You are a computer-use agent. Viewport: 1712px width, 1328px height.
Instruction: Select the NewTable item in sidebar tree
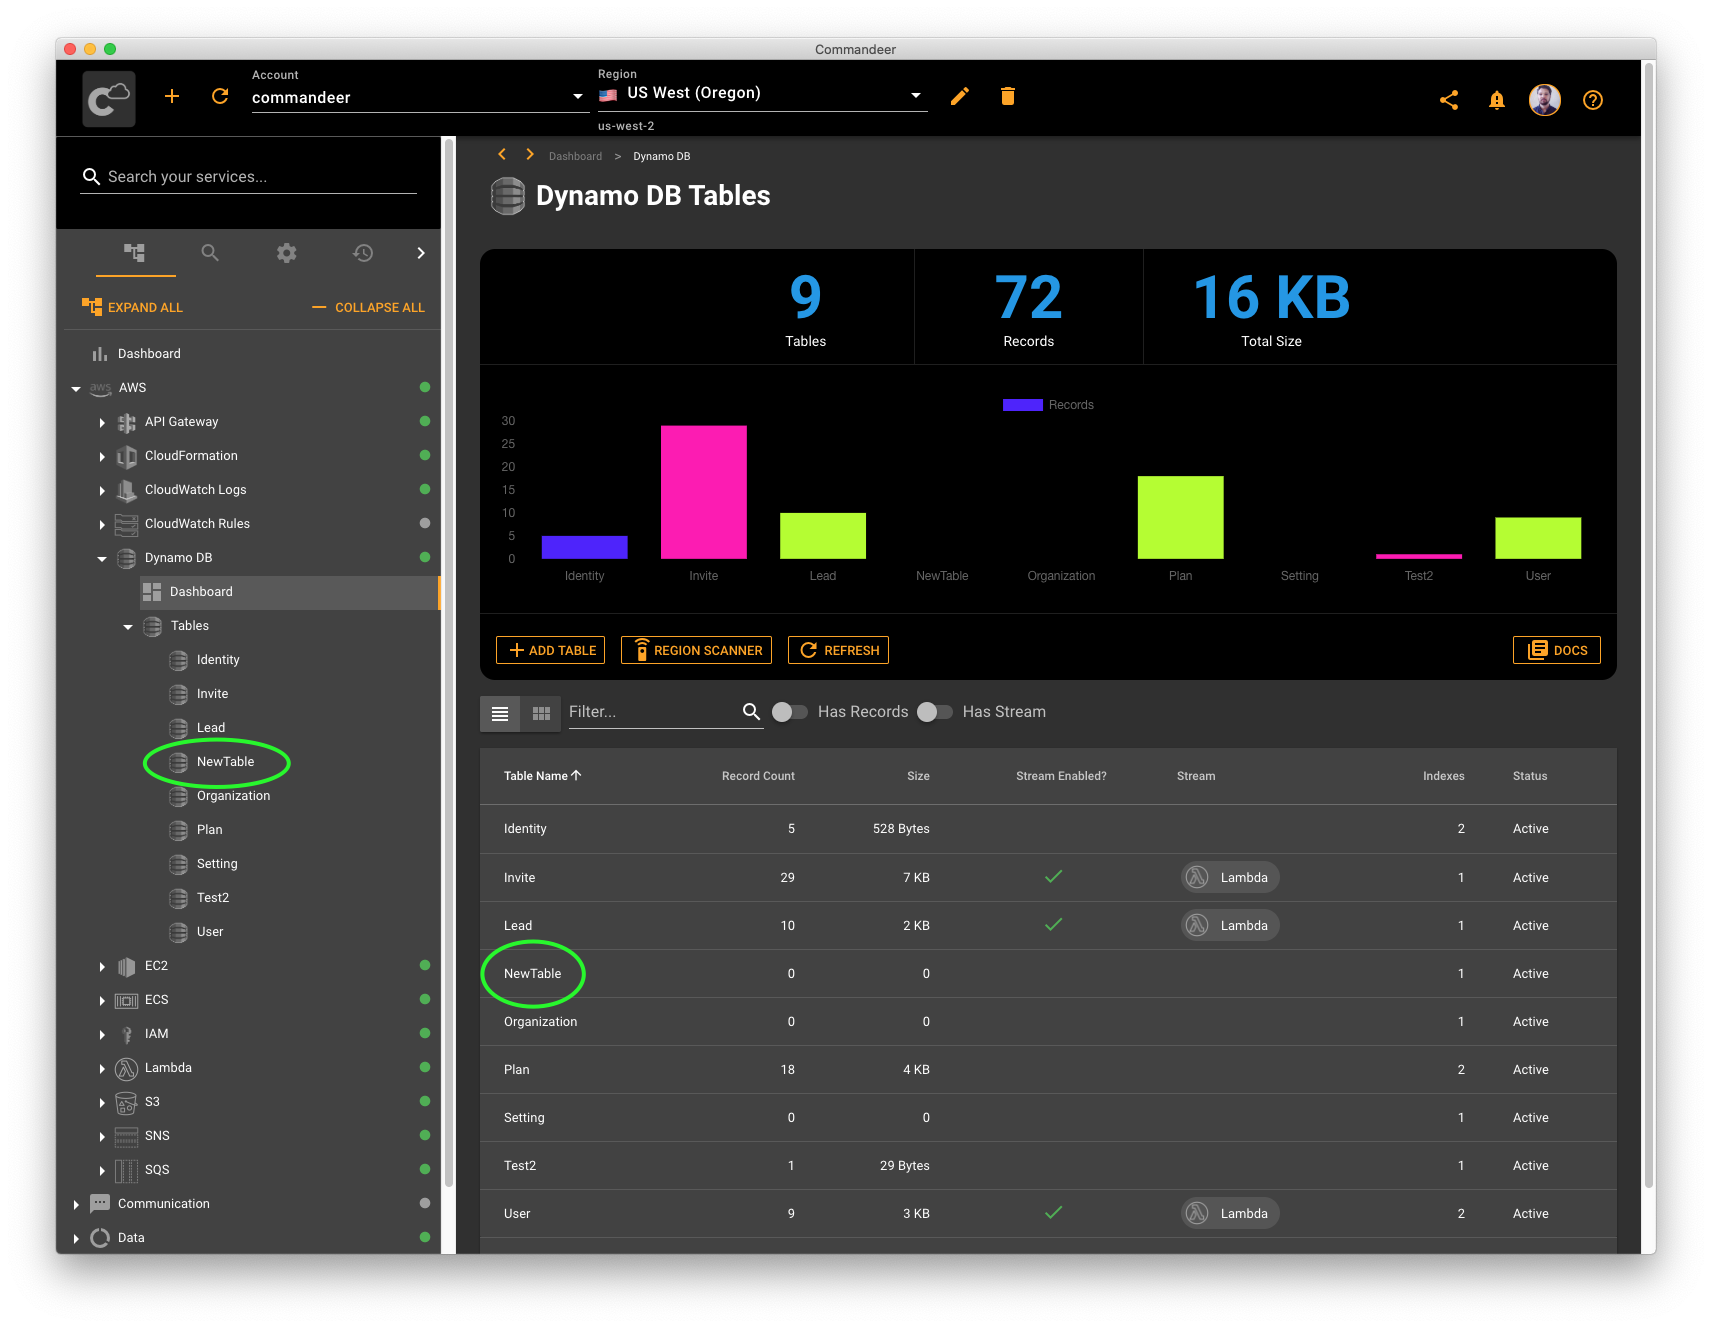tap(225, 762)
